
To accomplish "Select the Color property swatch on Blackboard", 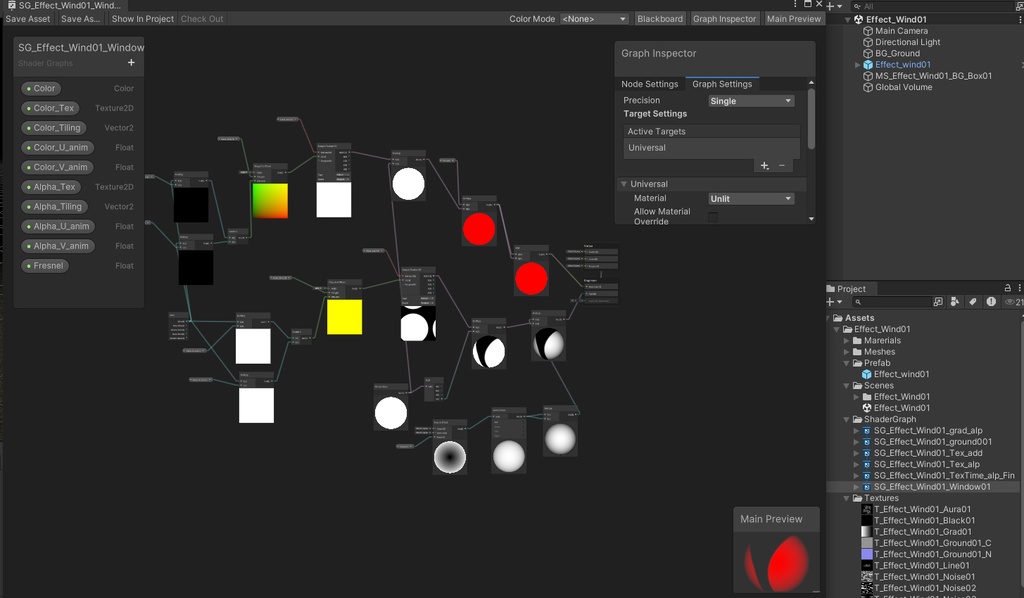I will pos(40,88).
